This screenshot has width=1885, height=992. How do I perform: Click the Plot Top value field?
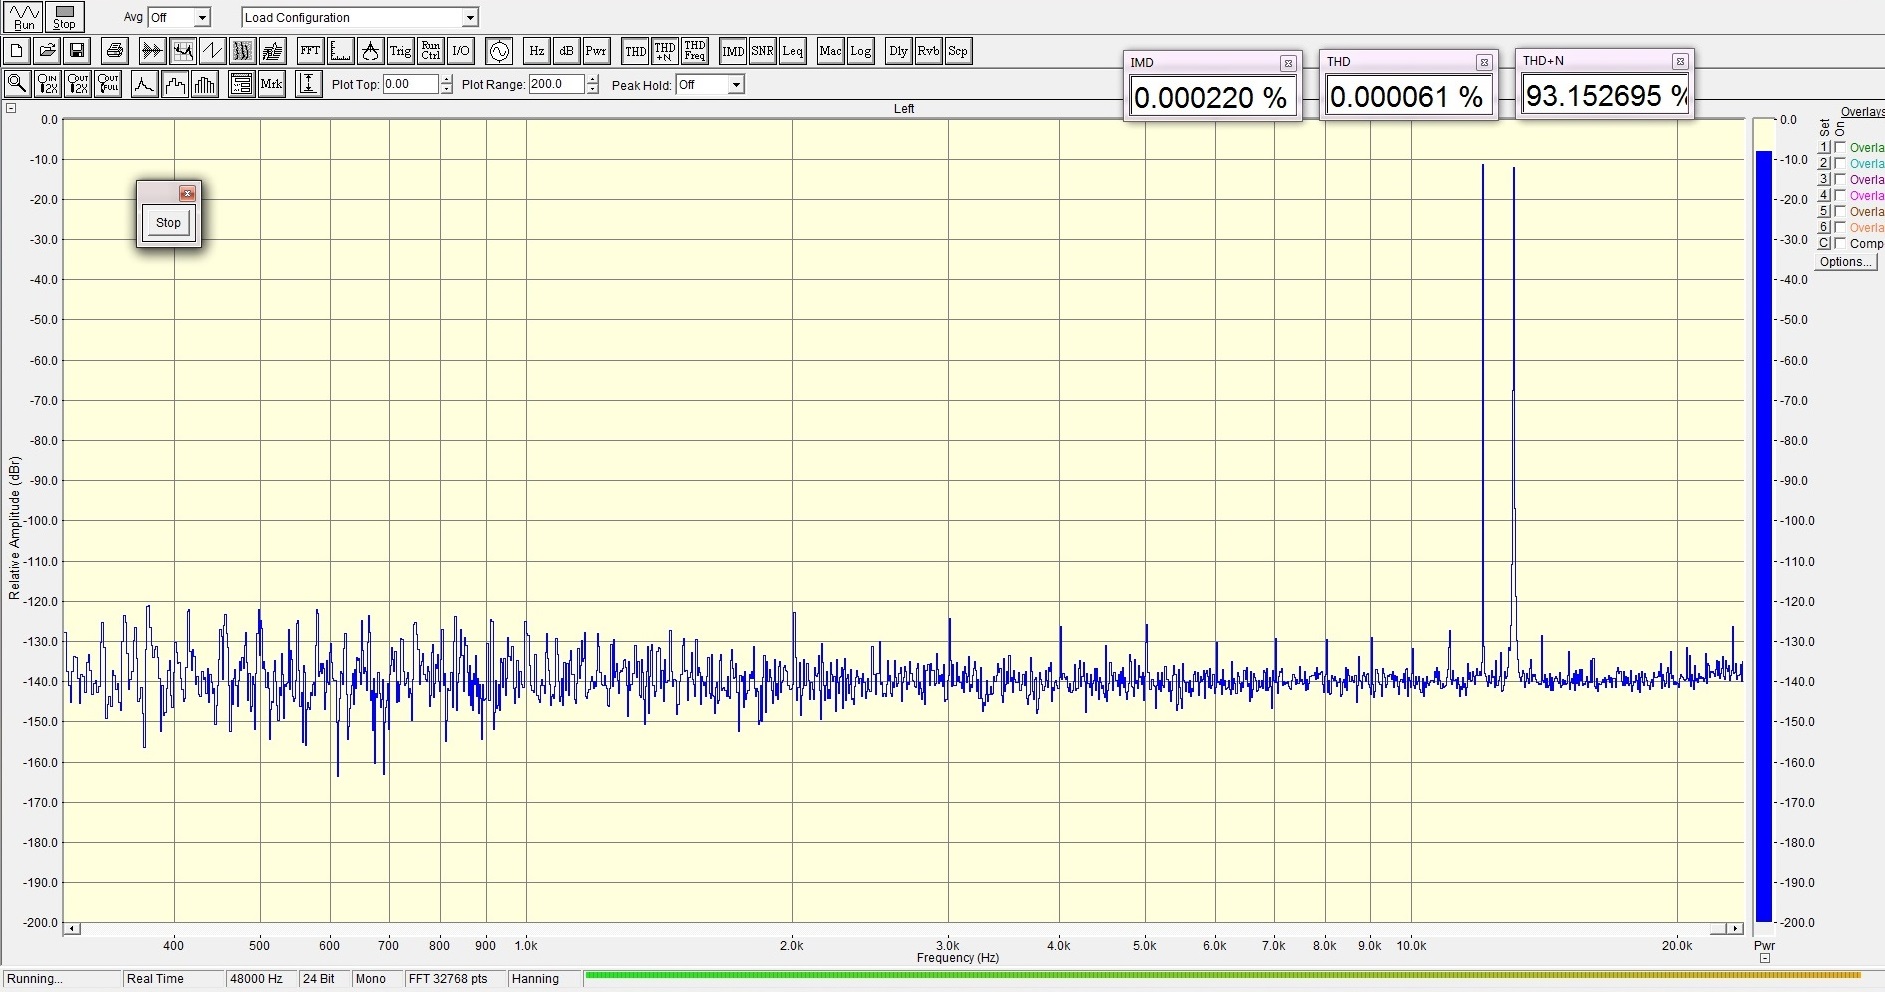click(411, 84)
